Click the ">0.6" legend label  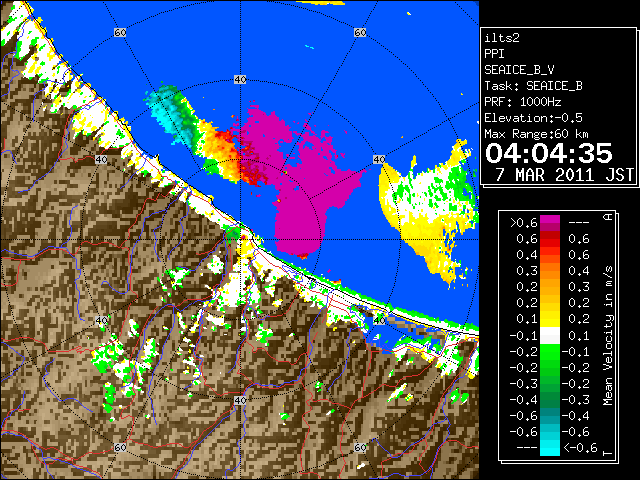pyautogui.click(x=524, y=223)
